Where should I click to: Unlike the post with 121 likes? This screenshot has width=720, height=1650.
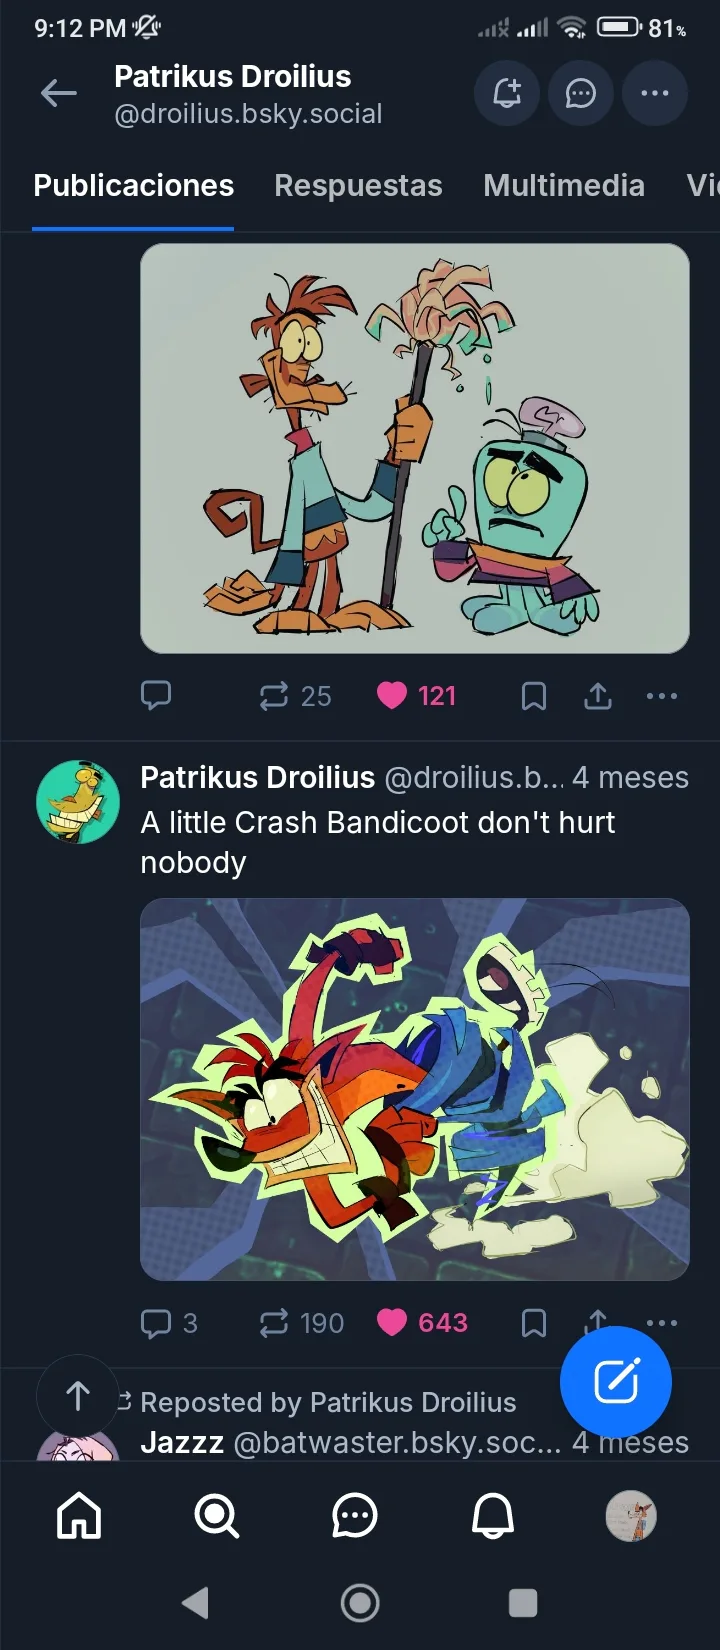pos(392,696)
